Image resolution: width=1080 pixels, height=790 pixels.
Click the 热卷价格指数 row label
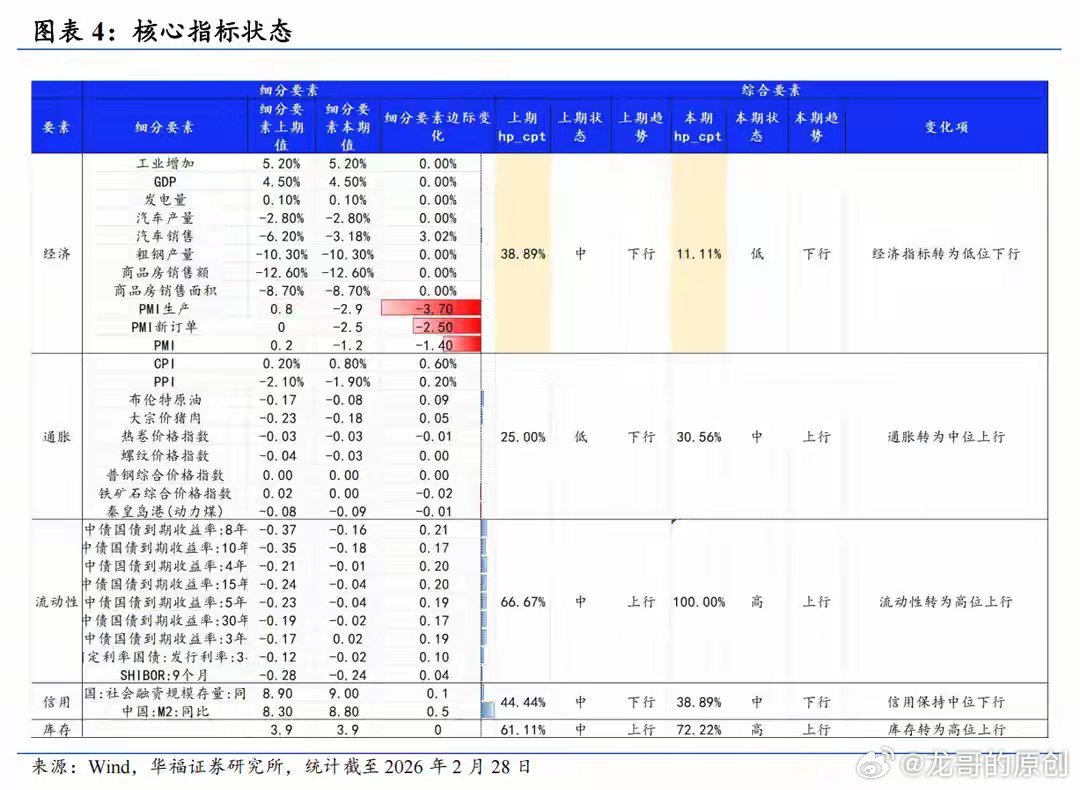point(165,437)
